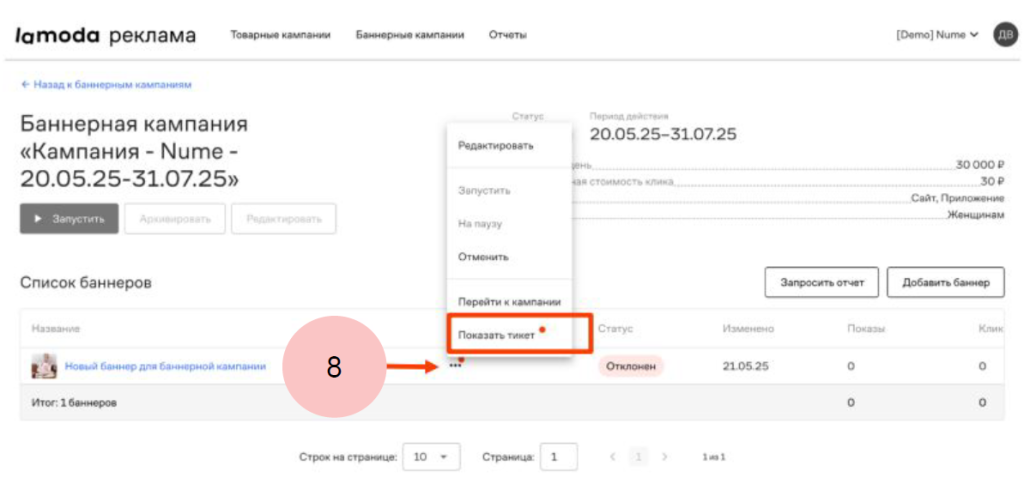Open Баннерные кампании tab
This screenshot has width=1024, height=484.
409,35
